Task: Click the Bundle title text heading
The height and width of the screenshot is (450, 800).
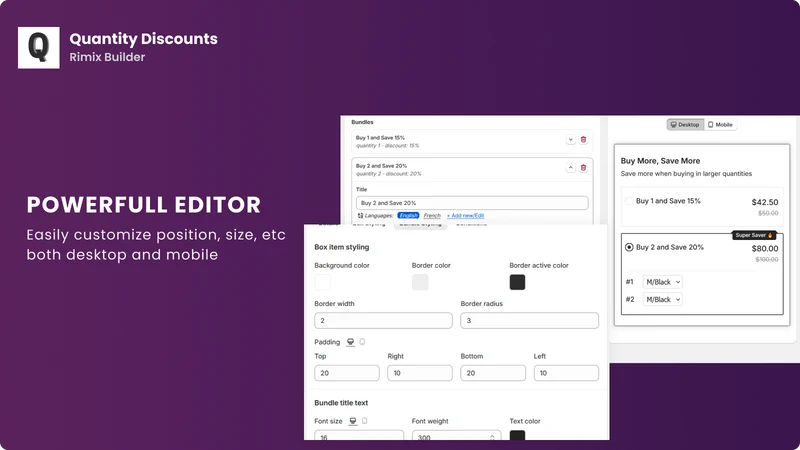Action: (x=341, y=403)
